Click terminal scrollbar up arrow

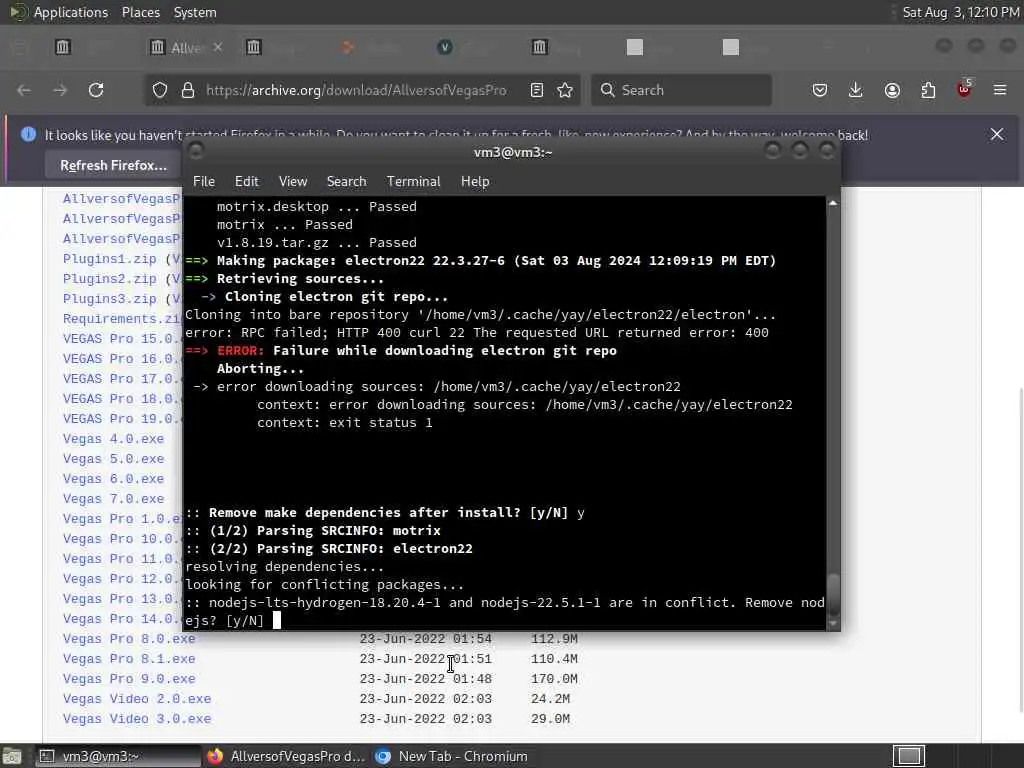(833, 203)
